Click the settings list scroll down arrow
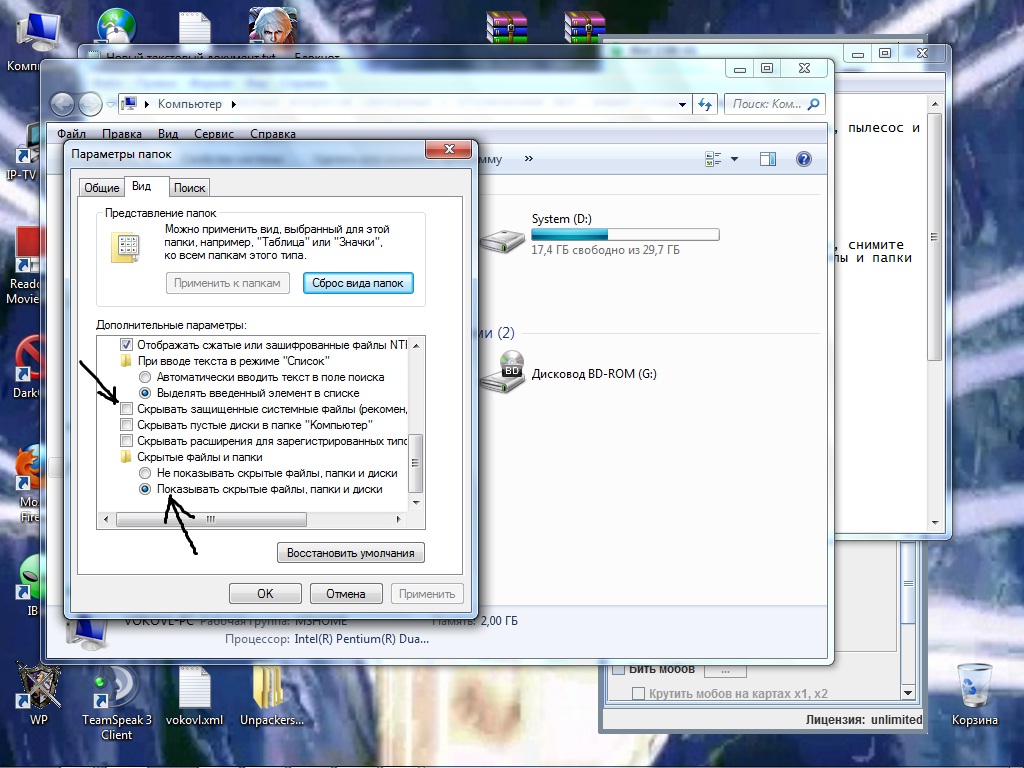 (x=416, y=503)
